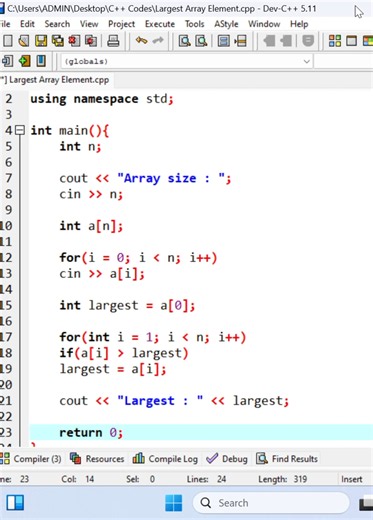Viewport: 373px width, 520px height.
Task: Click the 'if(a[i] > largest)' line
Action: 124,353
